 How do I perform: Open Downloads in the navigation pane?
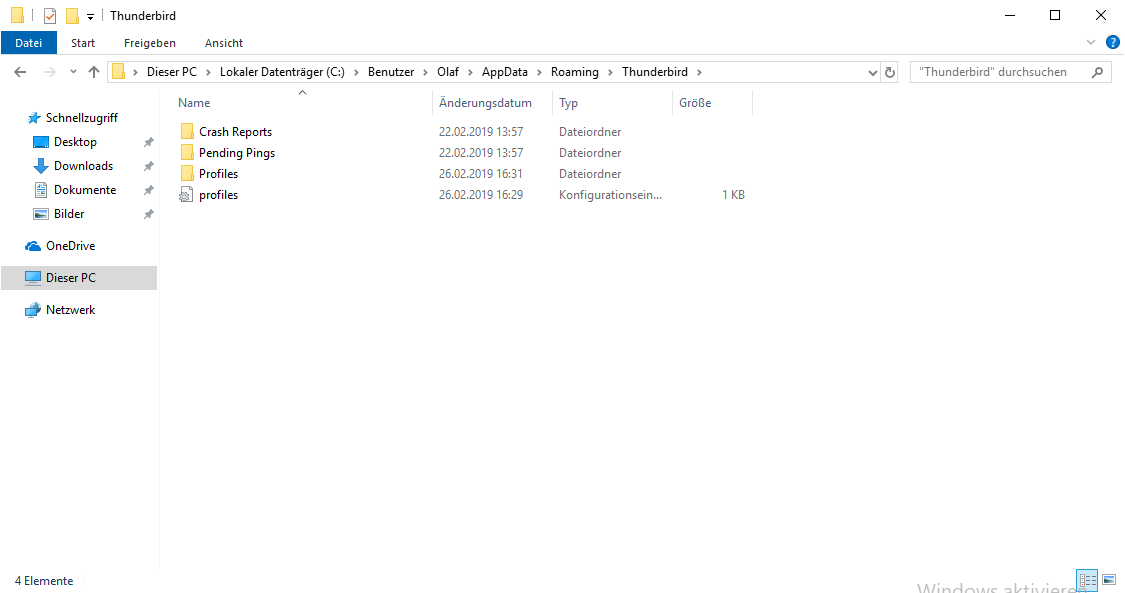click(83, 166)
